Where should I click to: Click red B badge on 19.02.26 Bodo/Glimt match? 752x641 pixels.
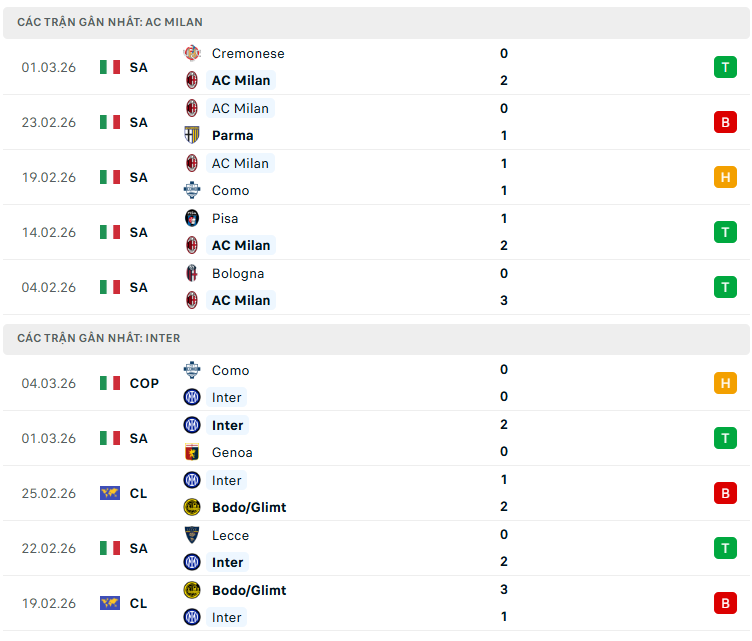pos(724,603)
